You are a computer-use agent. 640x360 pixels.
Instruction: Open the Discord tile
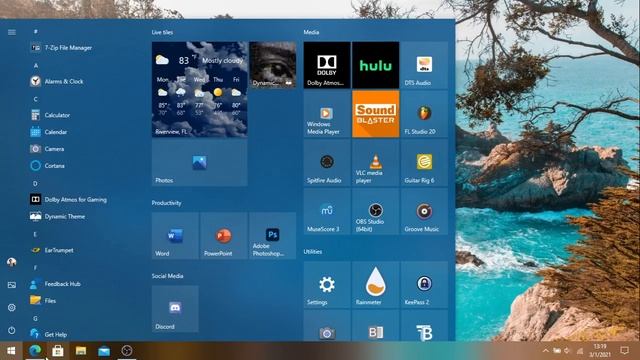point(175,309)
